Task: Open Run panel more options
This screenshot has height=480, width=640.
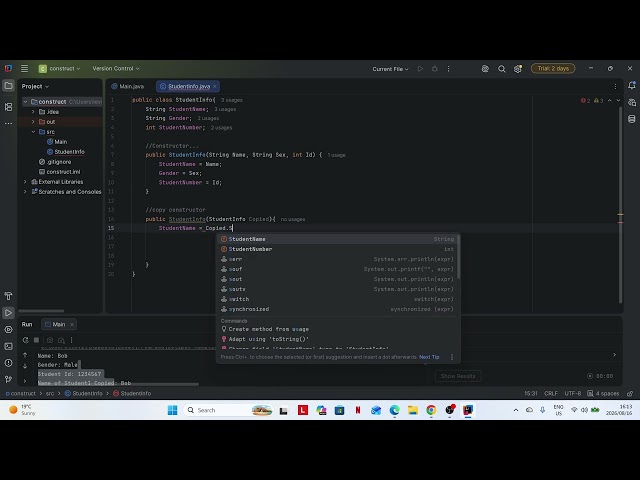Action: coord(71,340)
